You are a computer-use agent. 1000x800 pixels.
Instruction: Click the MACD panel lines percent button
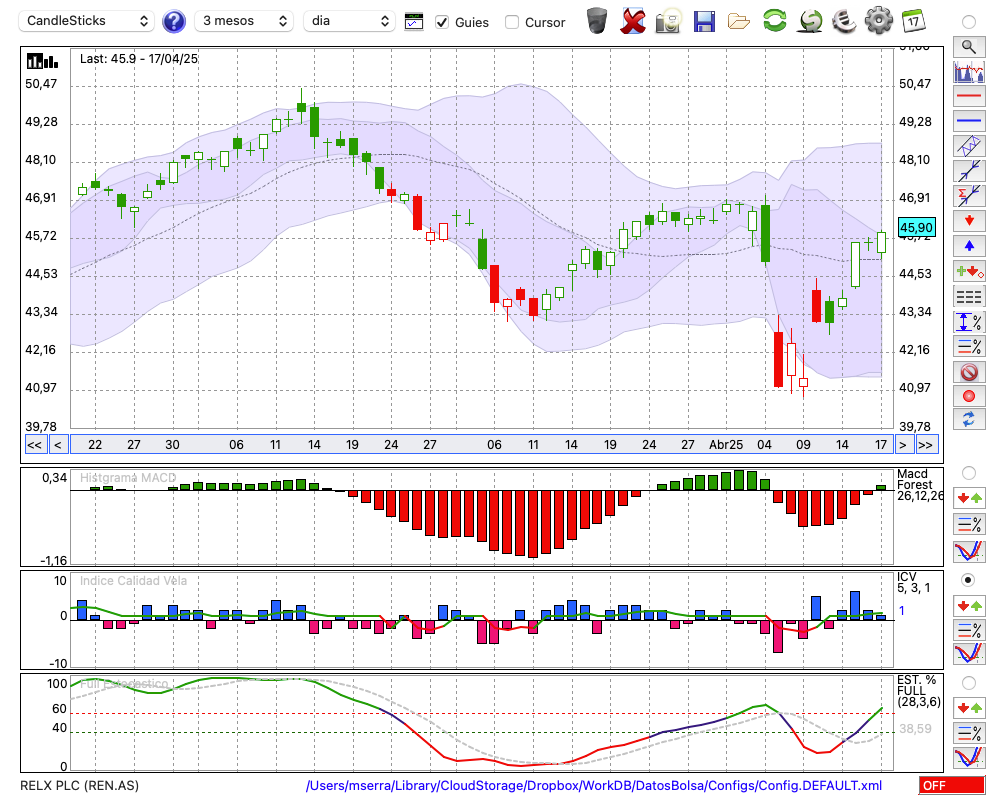click(969, 524)
